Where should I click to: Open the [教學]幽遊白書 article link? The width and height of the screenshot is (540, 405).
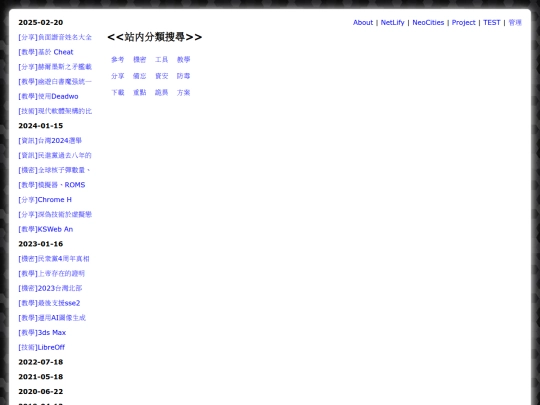coord(55,82)
